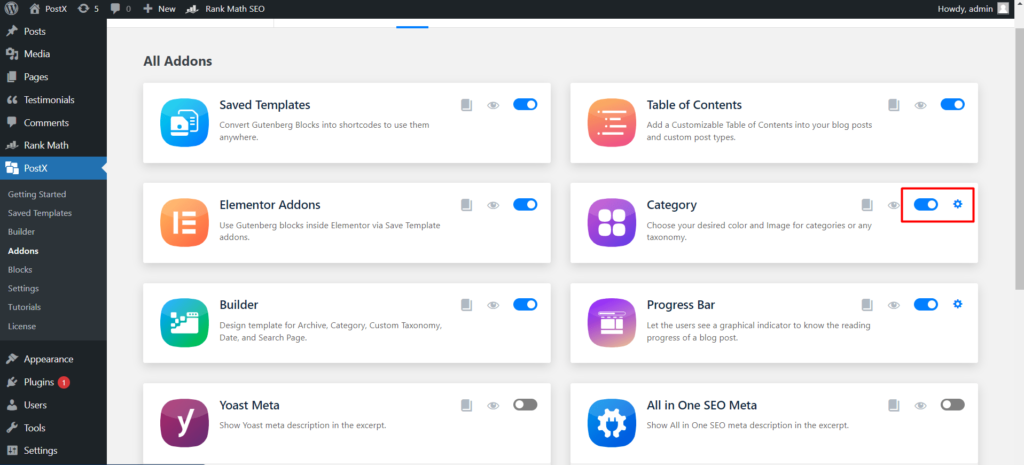Go to Getting Started submenu

(37, 195)
